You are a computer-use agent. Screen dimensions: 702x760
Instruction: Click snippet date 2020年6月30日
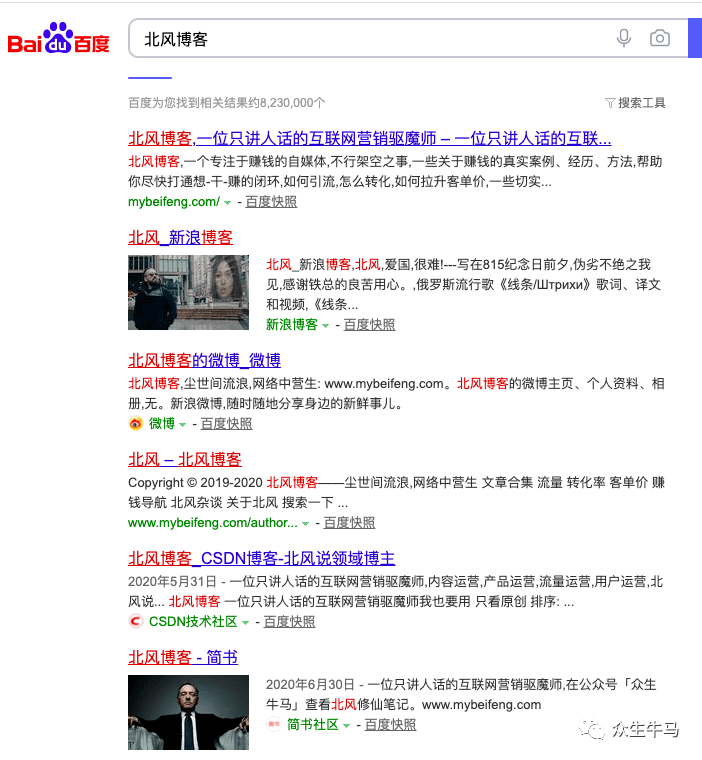click(310, 684)
